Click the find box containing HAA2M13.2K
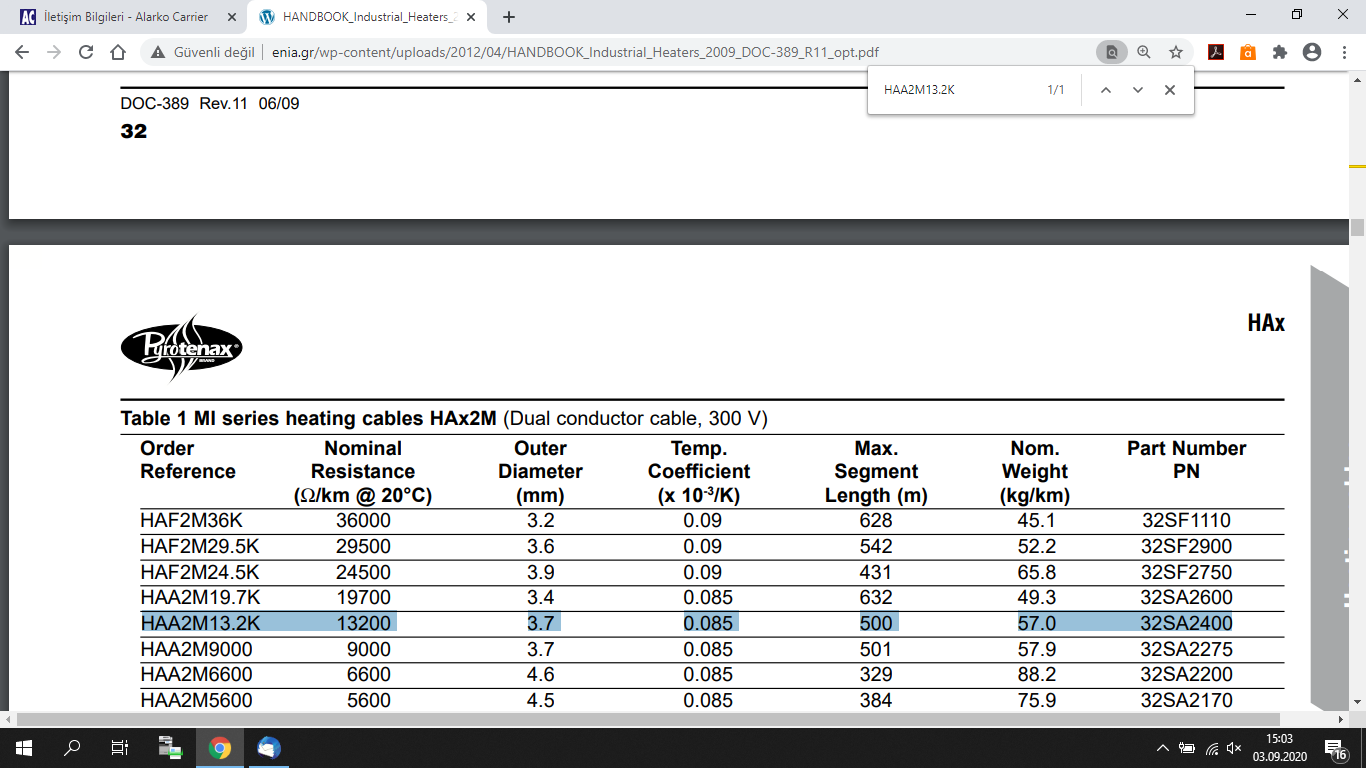1366x768 pixels. click(955, 90)
